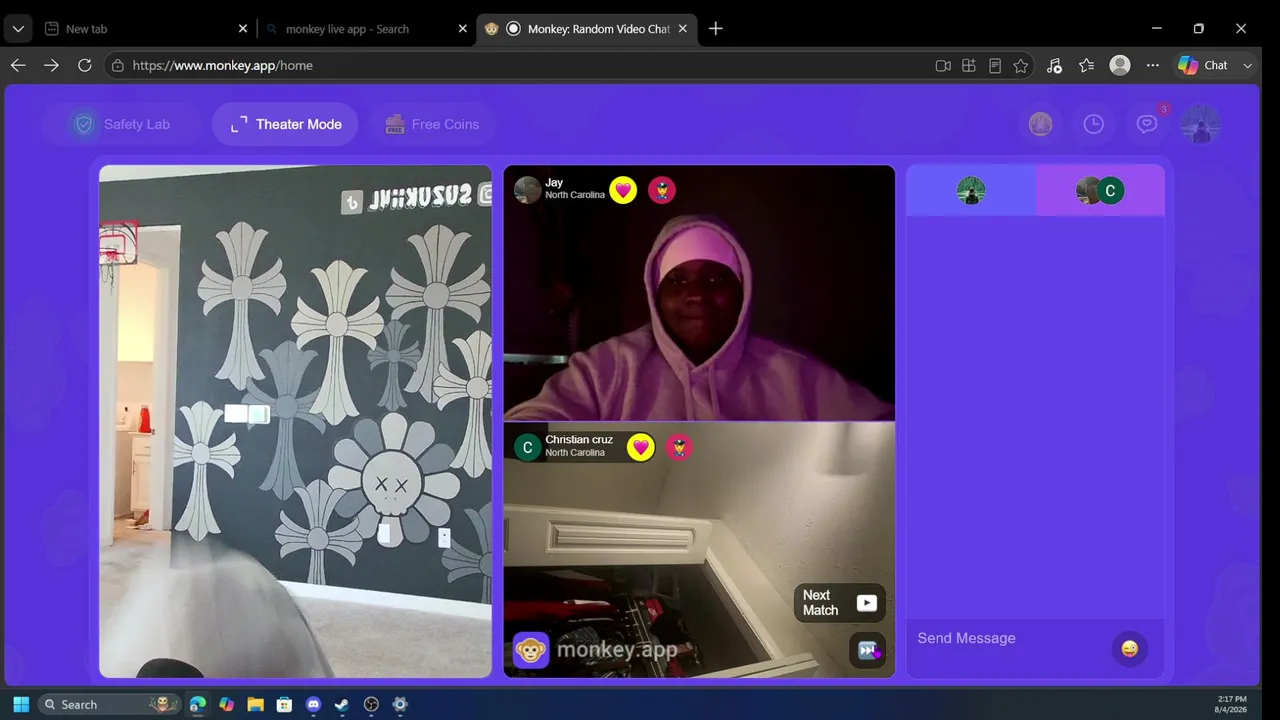Open Settings gear from taskbar
The image size is (1280, 720).
[x=400, y=704]
